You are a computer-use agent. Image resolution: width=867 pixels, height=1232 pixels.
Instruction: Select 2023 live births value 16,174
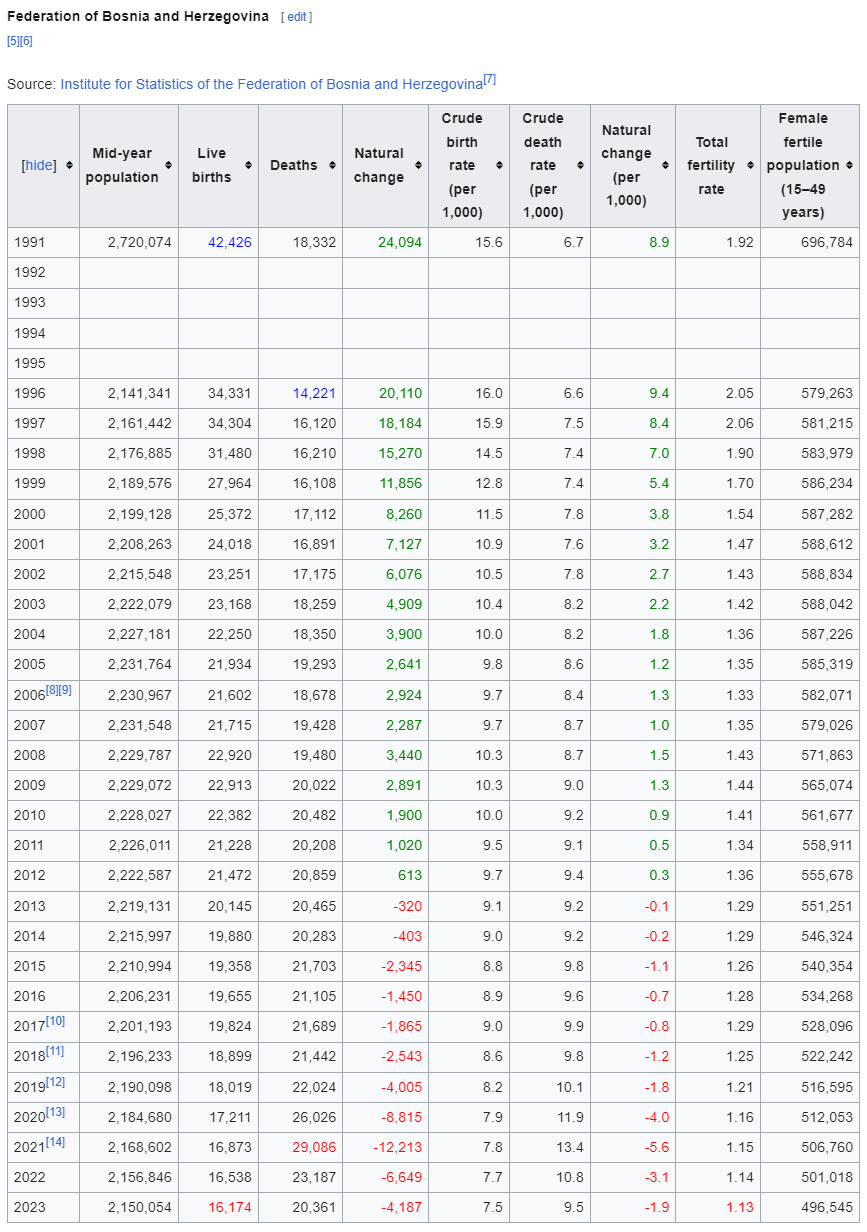coord(230,1207)
